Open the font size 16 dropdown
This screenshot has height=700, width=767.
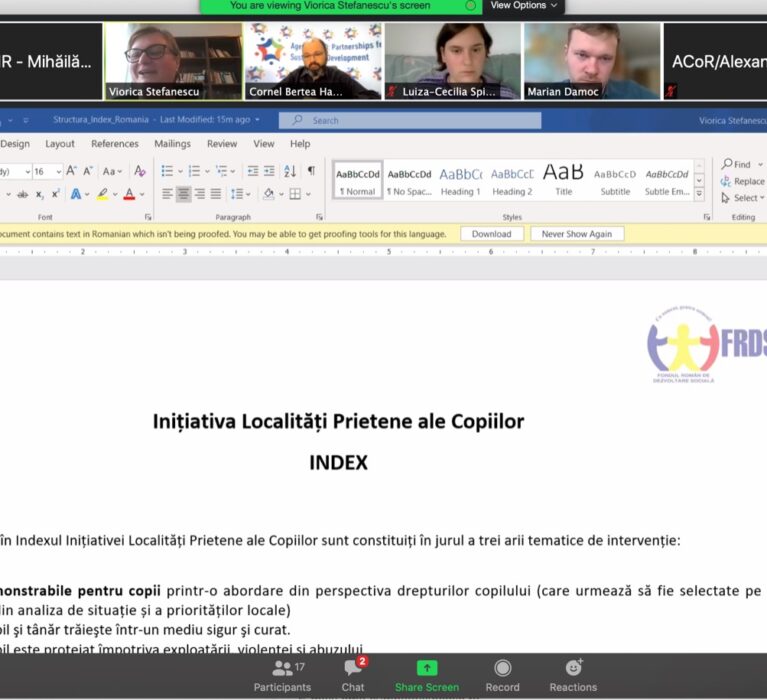(x=59, y=171)
